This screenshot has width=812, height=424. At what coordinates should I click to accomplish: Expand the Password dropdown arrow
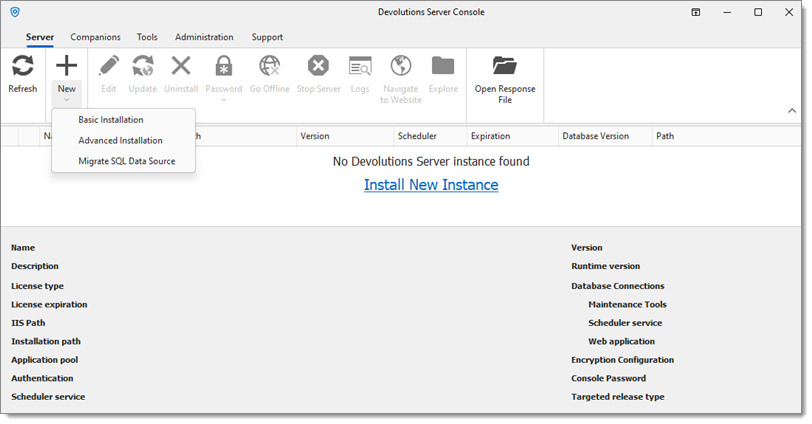pos(224,99)
